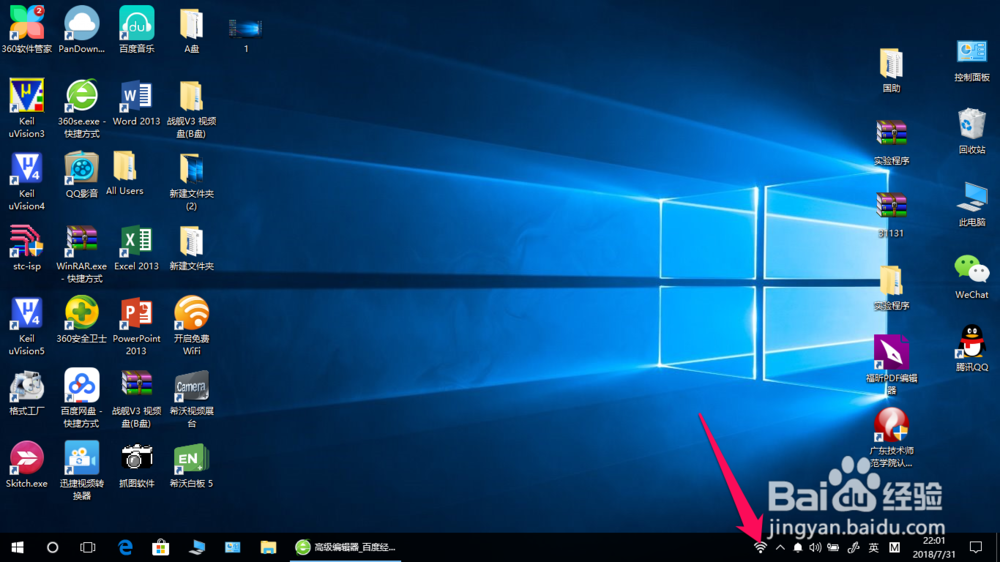Image resolution: width=1000 pixels, height=562 pixels.
Task: Open the bell notification tray icon
Action: 797,547
